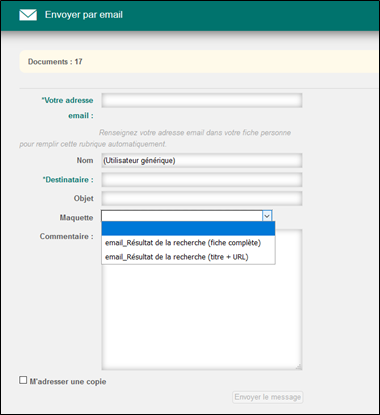
Task: Click into the Objet field
Action: [202, 198]
